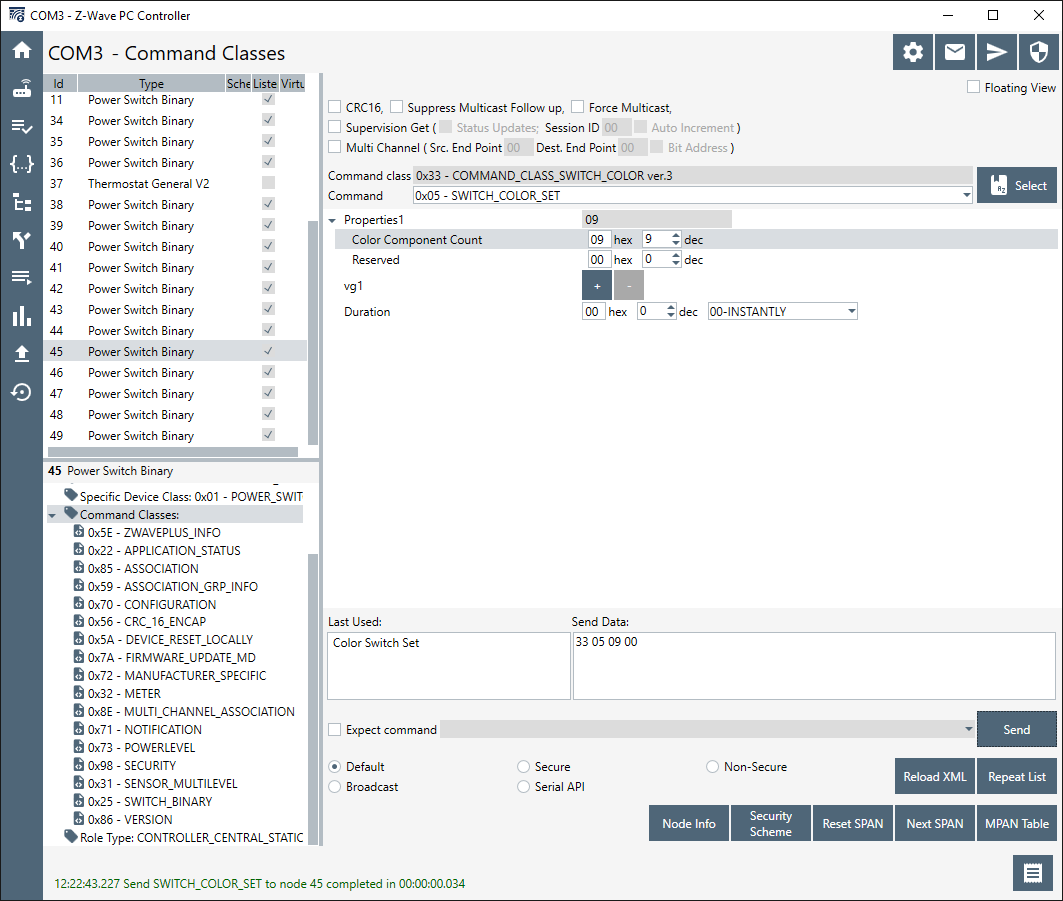Image resolution: width=1063 pixels, height=901 pixels.
Task: Select node 37 Thermostat General V2
Action: pyautogui.click(x=148, y=184)
